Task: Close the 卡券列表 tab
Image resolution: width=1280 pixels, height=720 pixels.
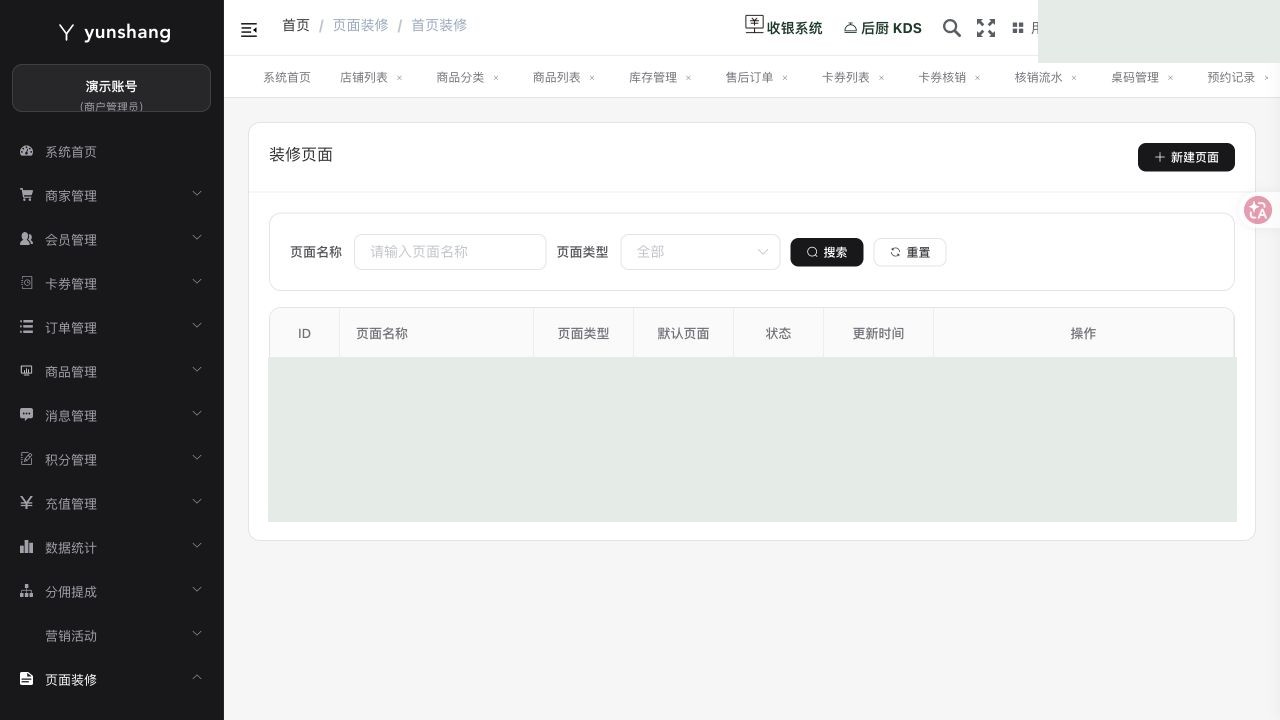Action: [881, 78]
